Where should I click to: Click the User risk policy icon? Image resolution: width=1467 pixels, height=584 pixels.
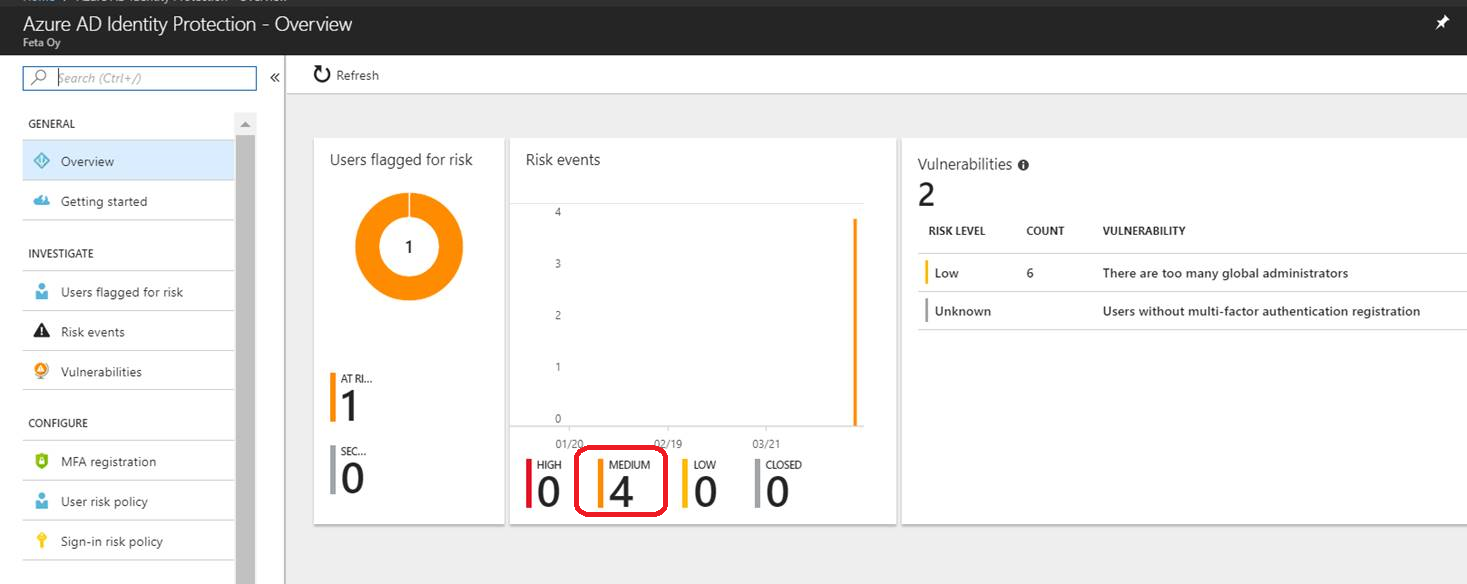point(39,500)
